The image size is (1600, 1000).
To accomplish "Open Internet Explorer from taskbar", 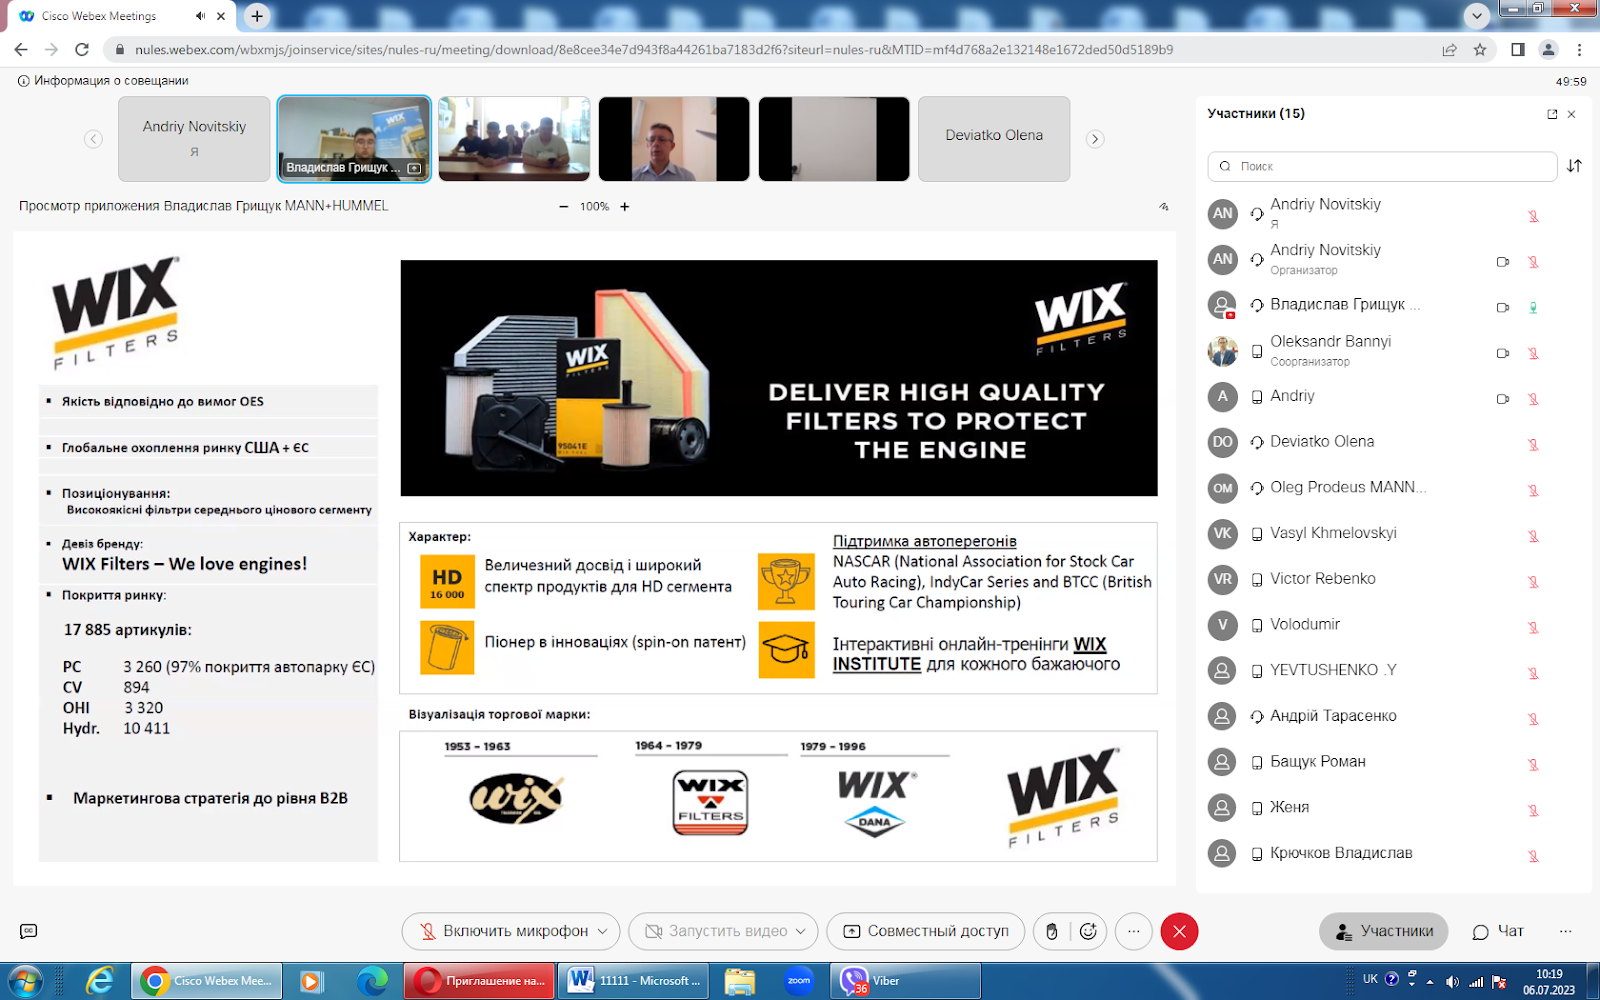I will (100, 981).
